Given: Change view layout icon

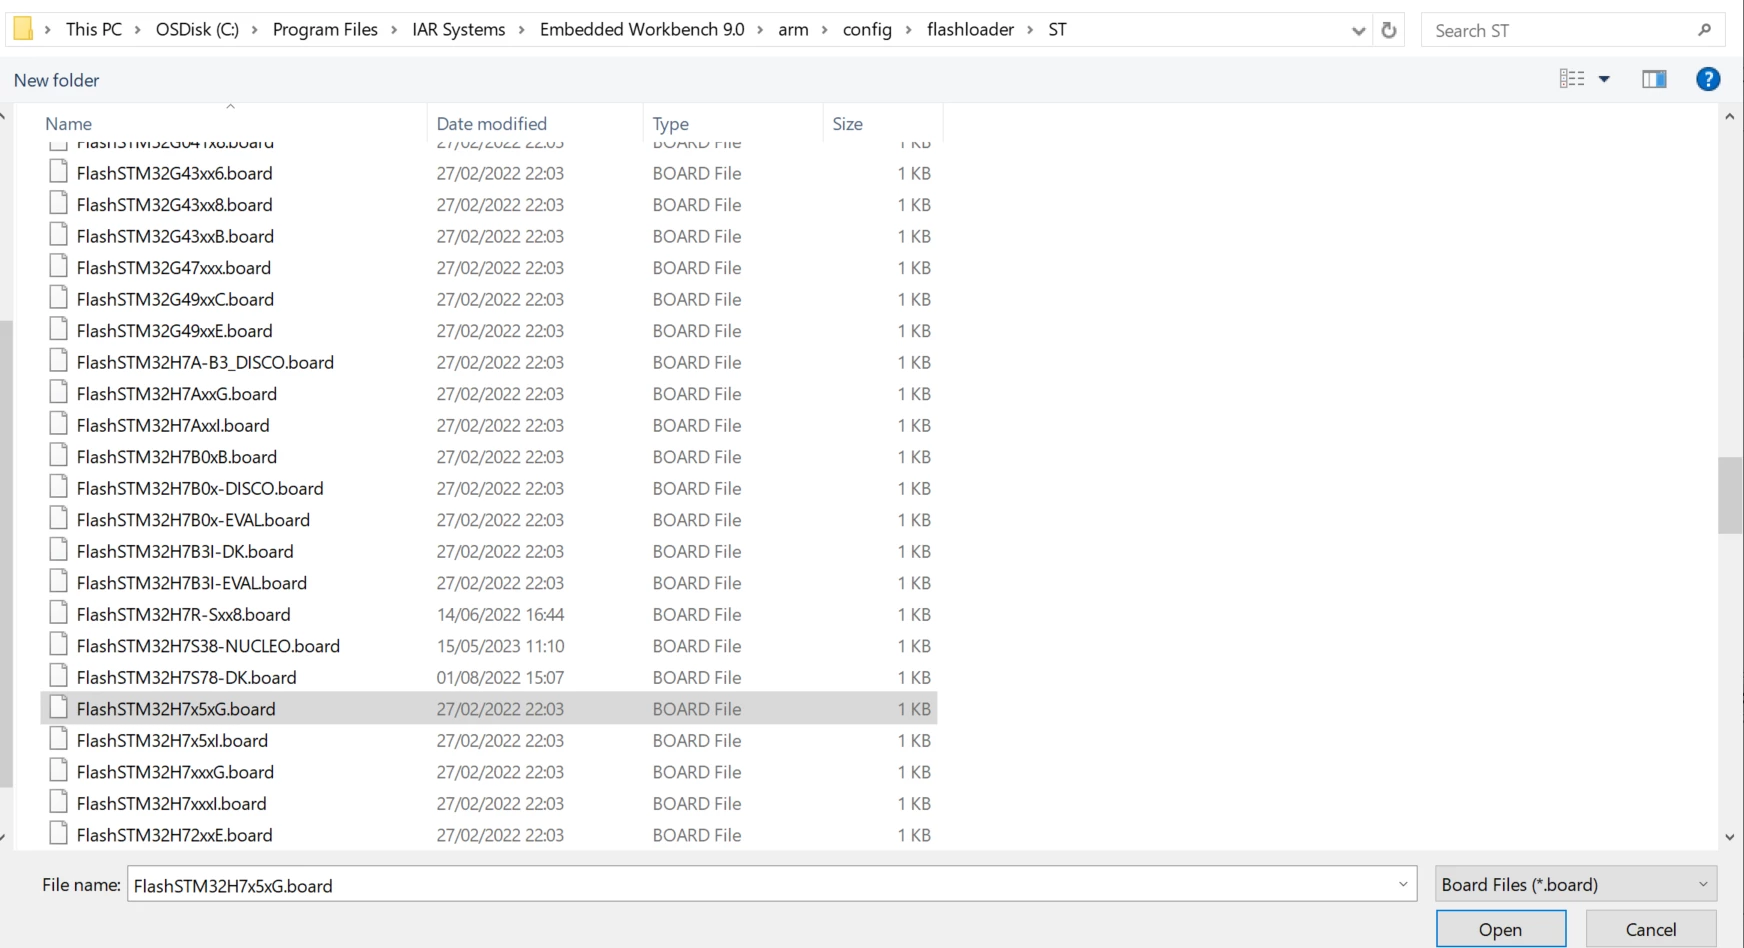Looking at the screenshot, I should coord(1572,79).
